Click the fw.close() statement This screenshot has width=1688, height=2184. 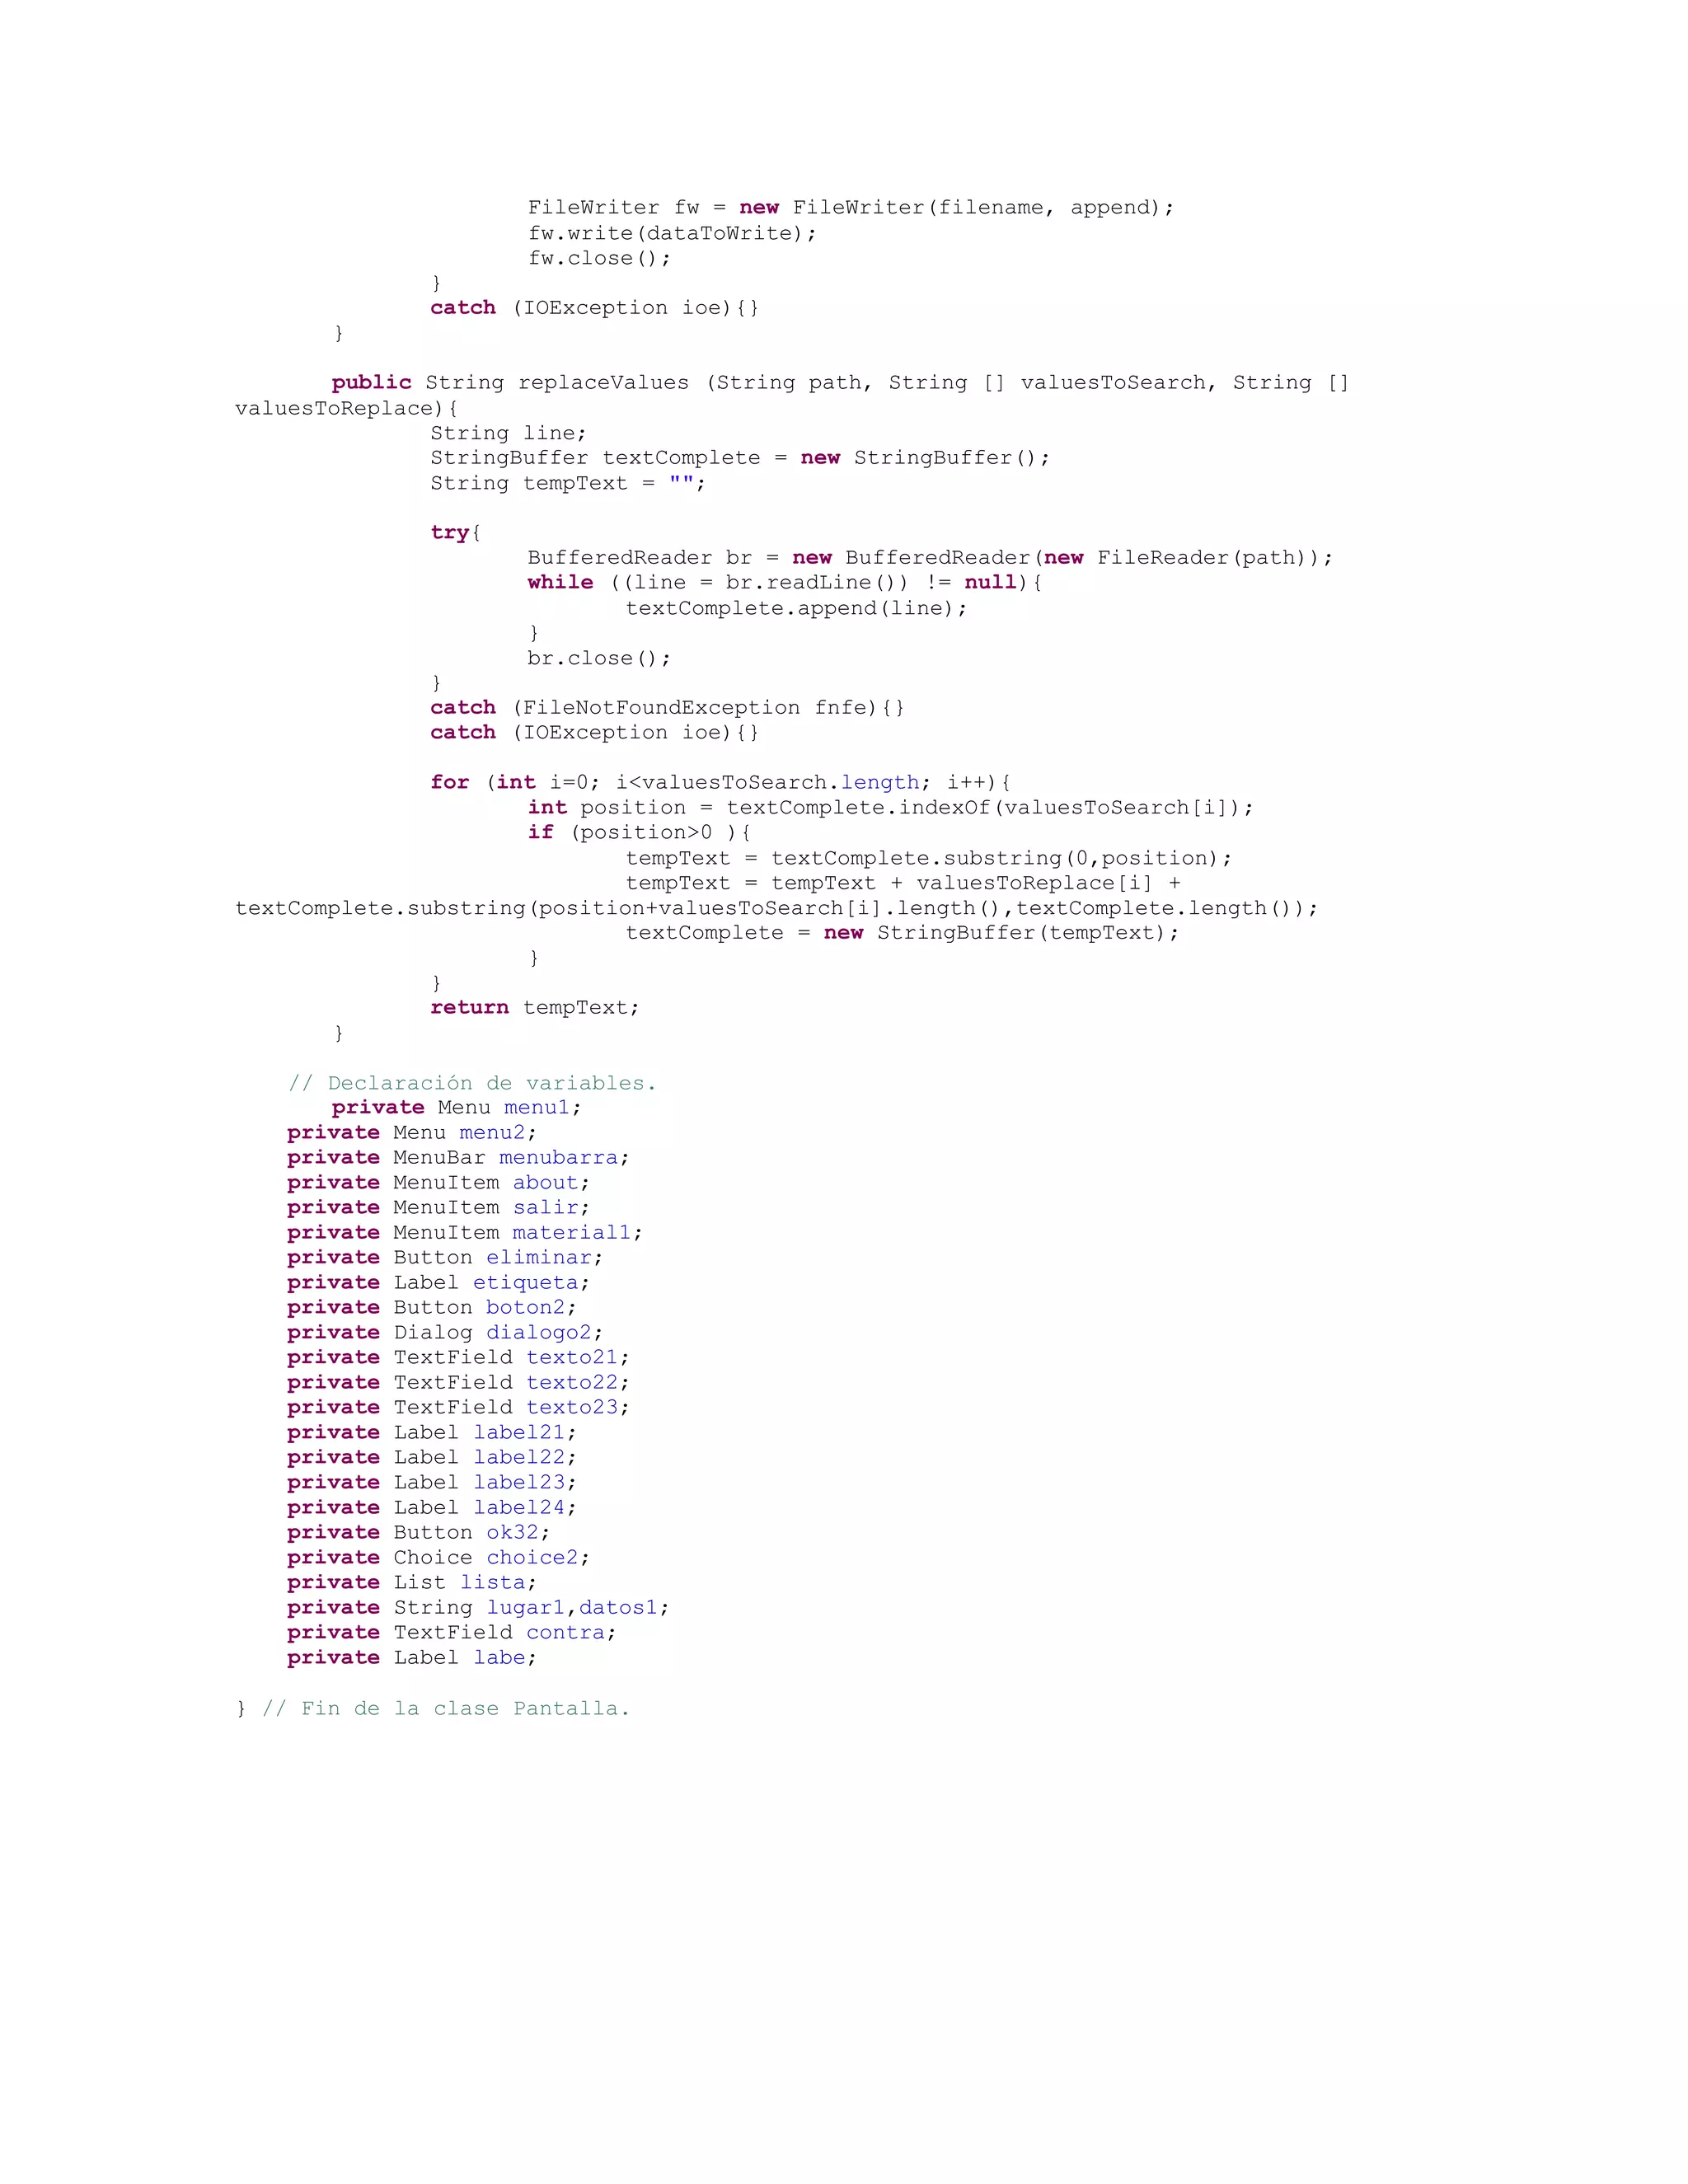coord(599,258)
